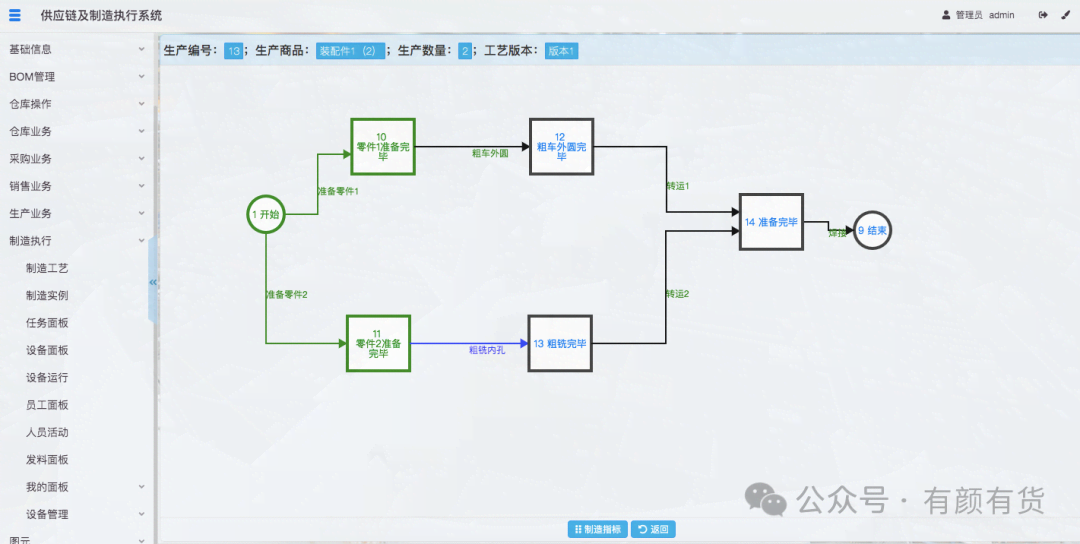Select the "9 结束" end node
Viewport: 1080px width, 544px height.
tap(872, 230)
